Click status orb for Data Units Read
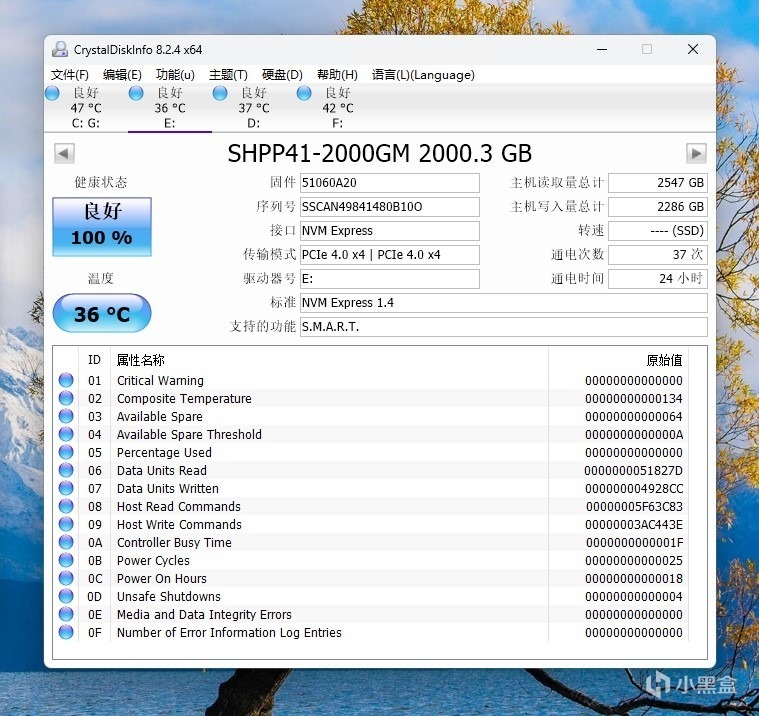 click(66, 470)
